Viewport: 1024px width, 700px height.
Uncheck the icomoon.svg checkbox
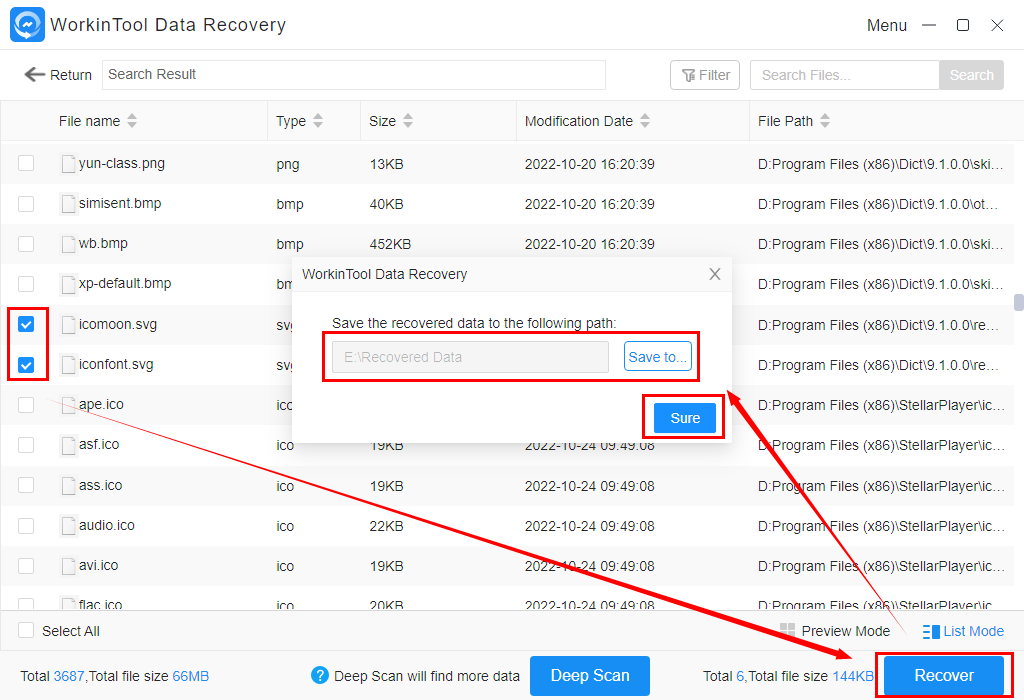point(26,324)
